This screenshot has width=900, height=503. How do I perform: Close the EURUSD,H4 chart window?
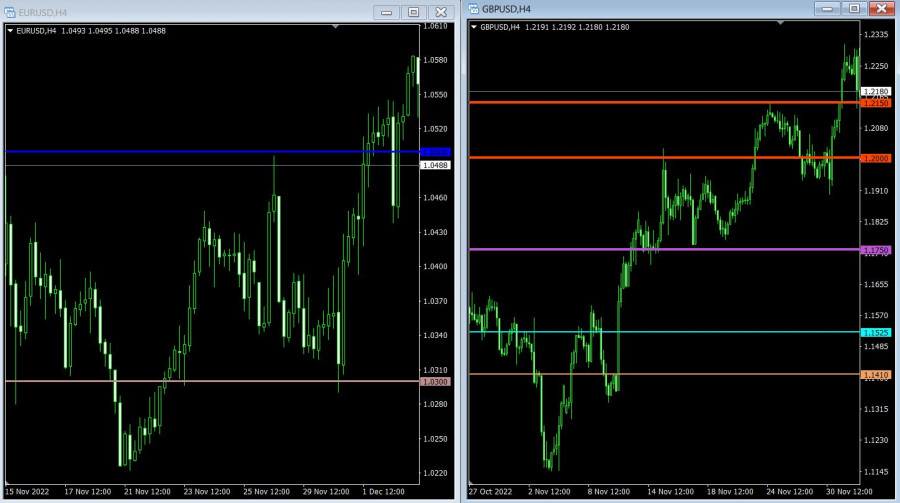tap(440, 12)
